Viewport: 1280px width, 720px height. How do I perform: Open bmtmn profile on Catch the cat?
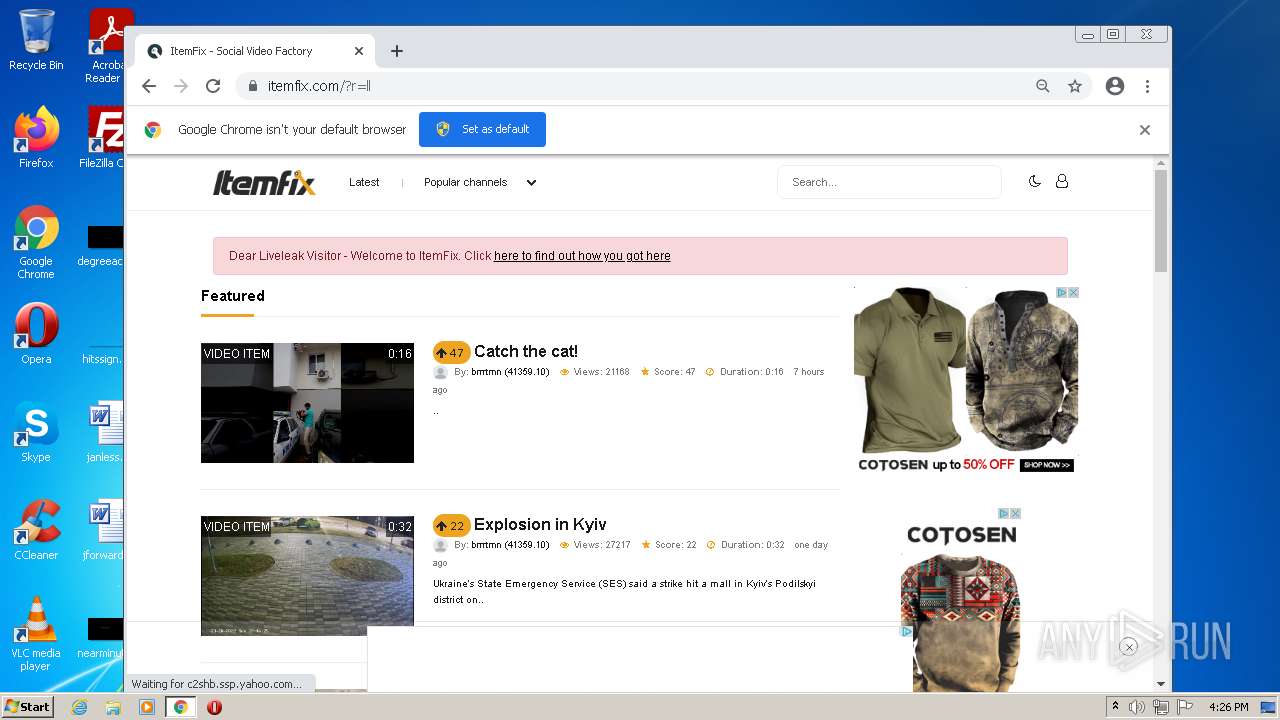pyautogui.click(x=510, y=372)
